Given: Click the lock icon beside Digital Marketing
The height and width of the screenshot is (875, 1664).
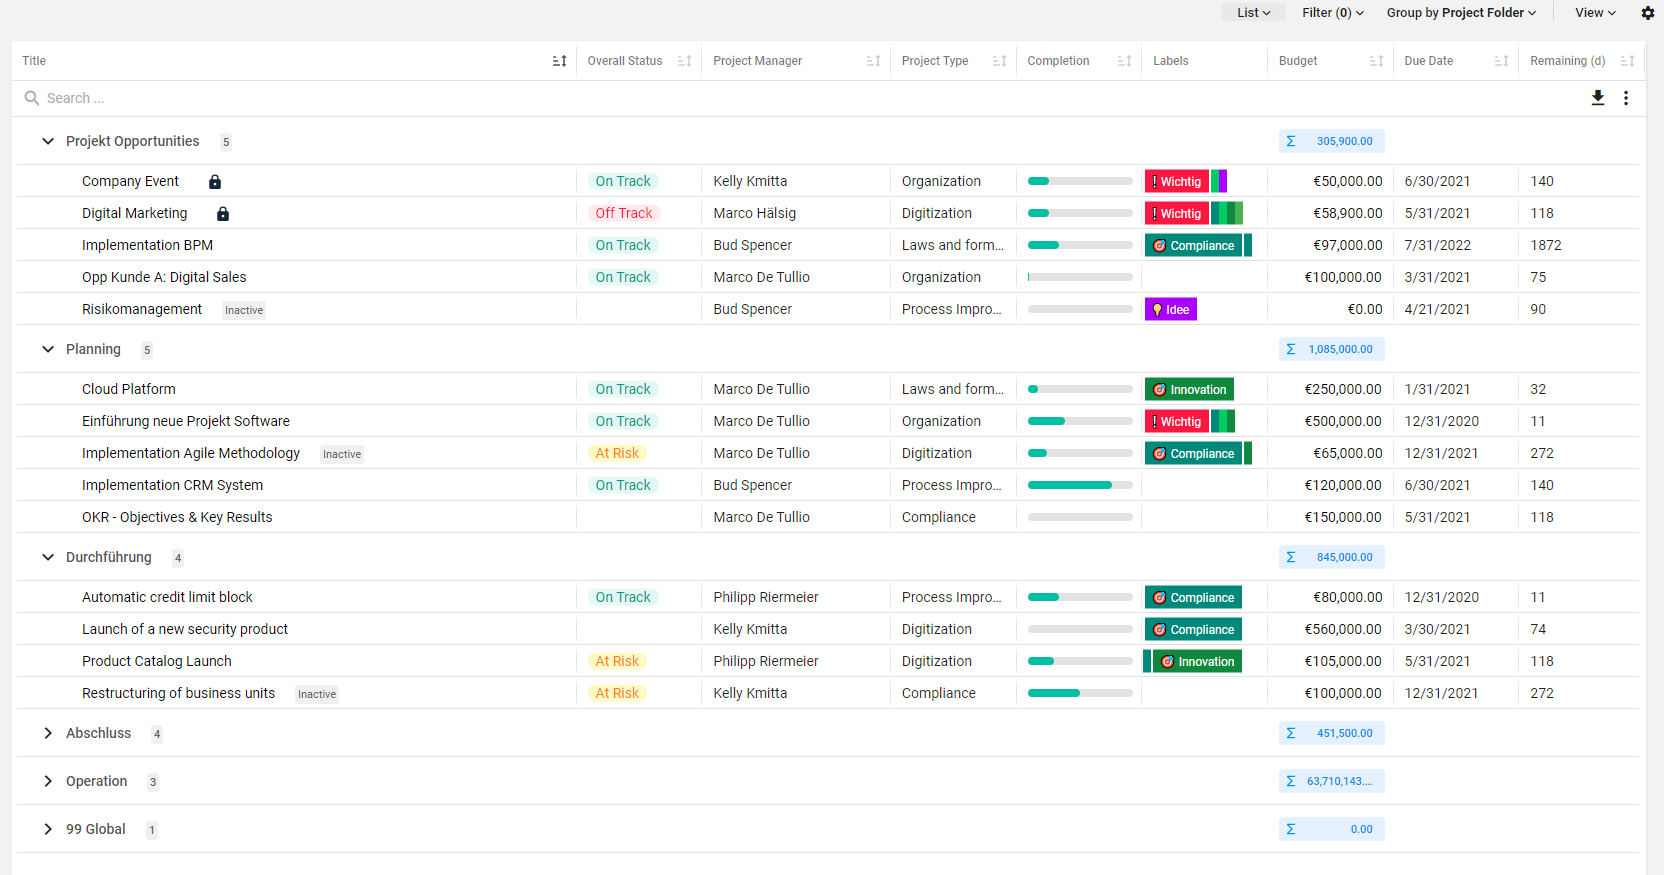Looking at the screenshot, I should pos(222,214).
